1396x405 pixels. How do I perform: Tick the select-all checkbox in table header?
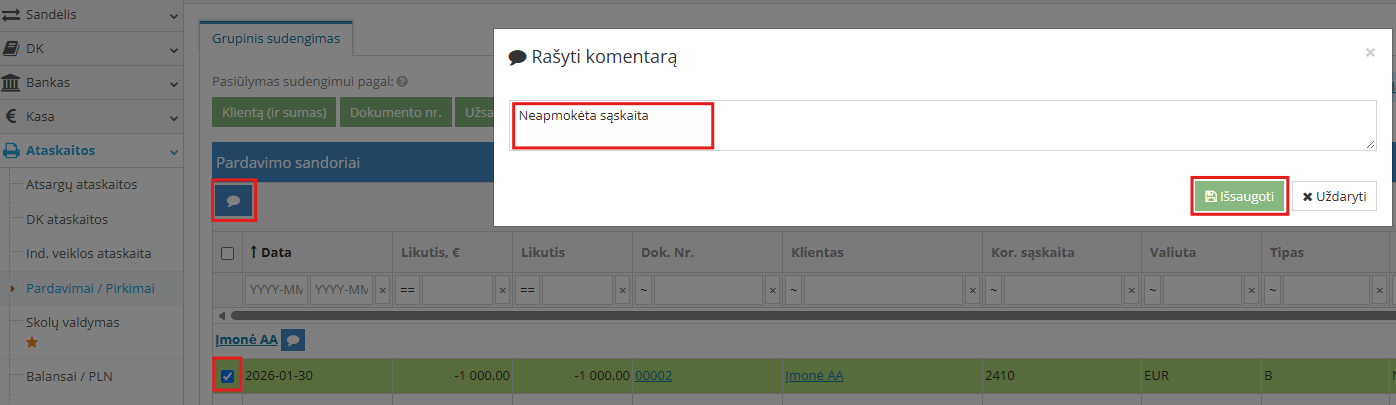pos(227,253)
